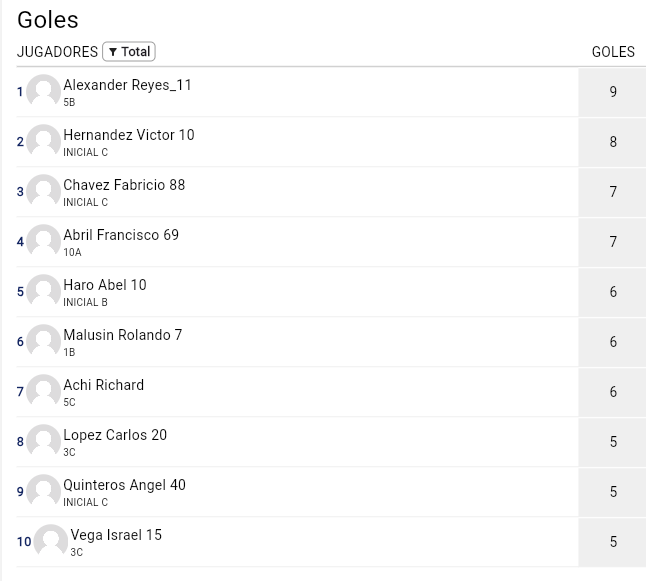646x581 pixels.
Task: Click Lopez Carlos 20's profile avatar
Action: click(x=43, y=441)
